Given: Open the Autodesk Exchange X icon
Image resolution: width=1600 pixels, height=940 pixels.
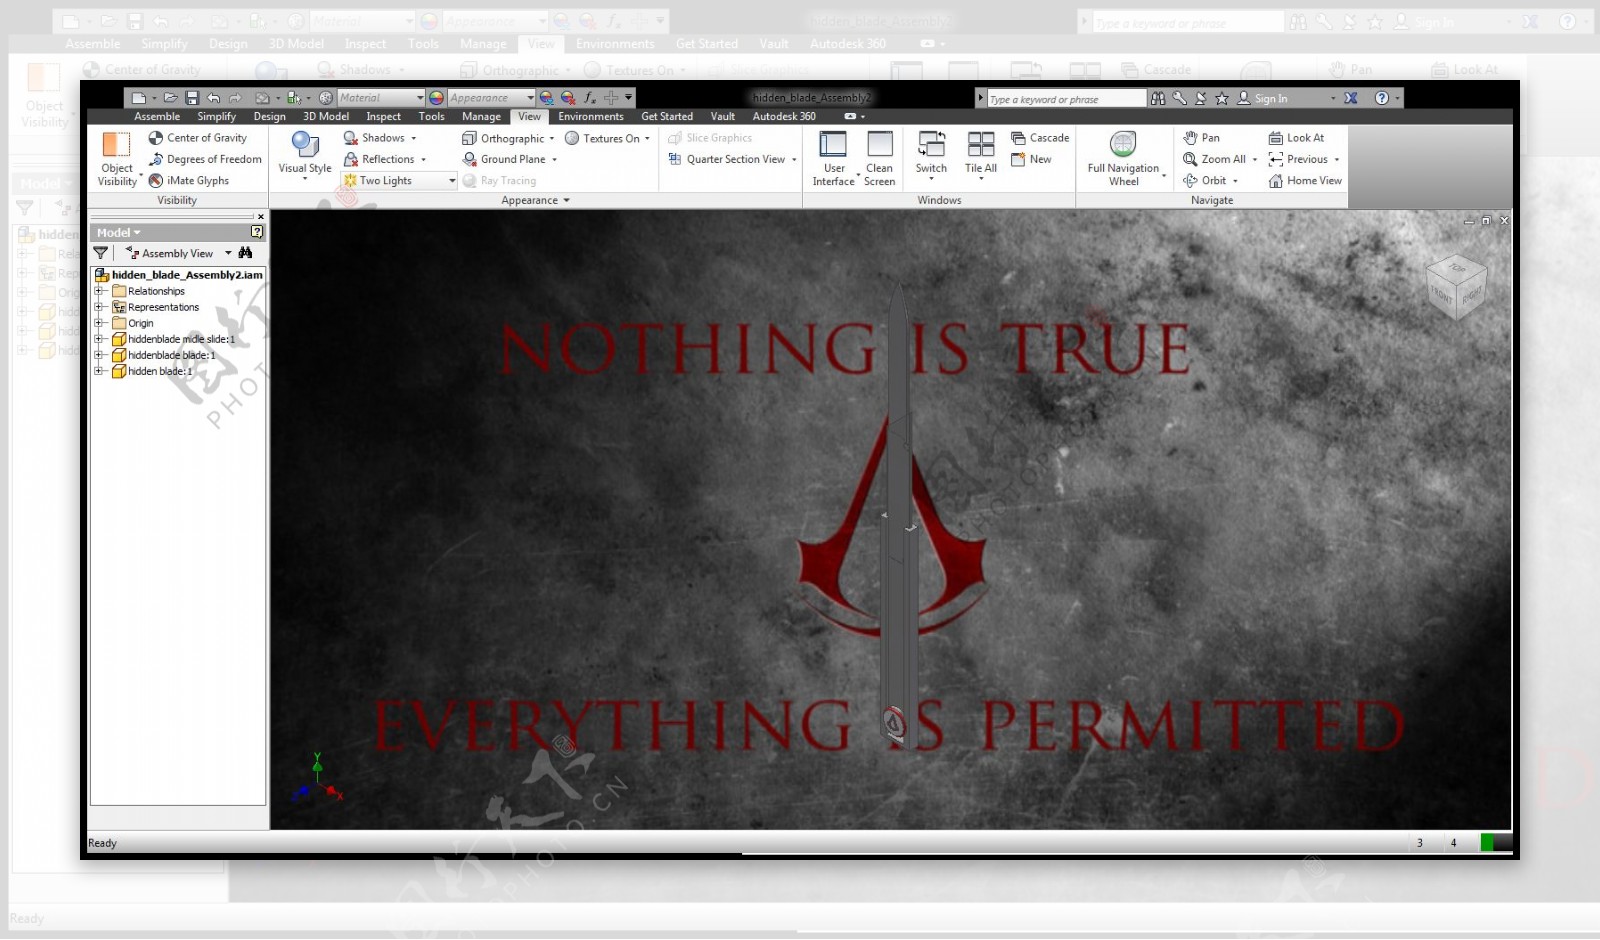Looking at the screenshot, I should [x=1351, y=98].
